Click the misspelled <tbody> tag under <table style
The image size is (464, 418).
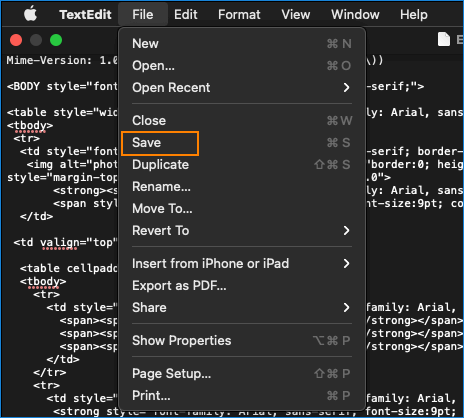pos(30,126)
